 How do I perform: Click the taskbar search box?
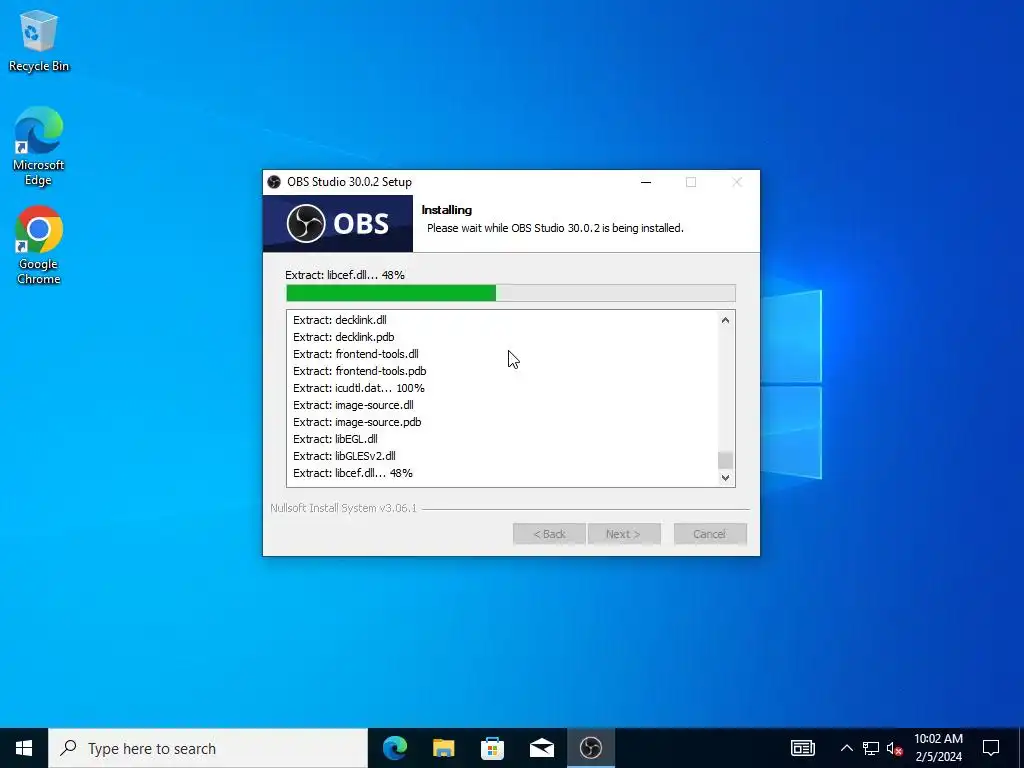pos(208,748)
